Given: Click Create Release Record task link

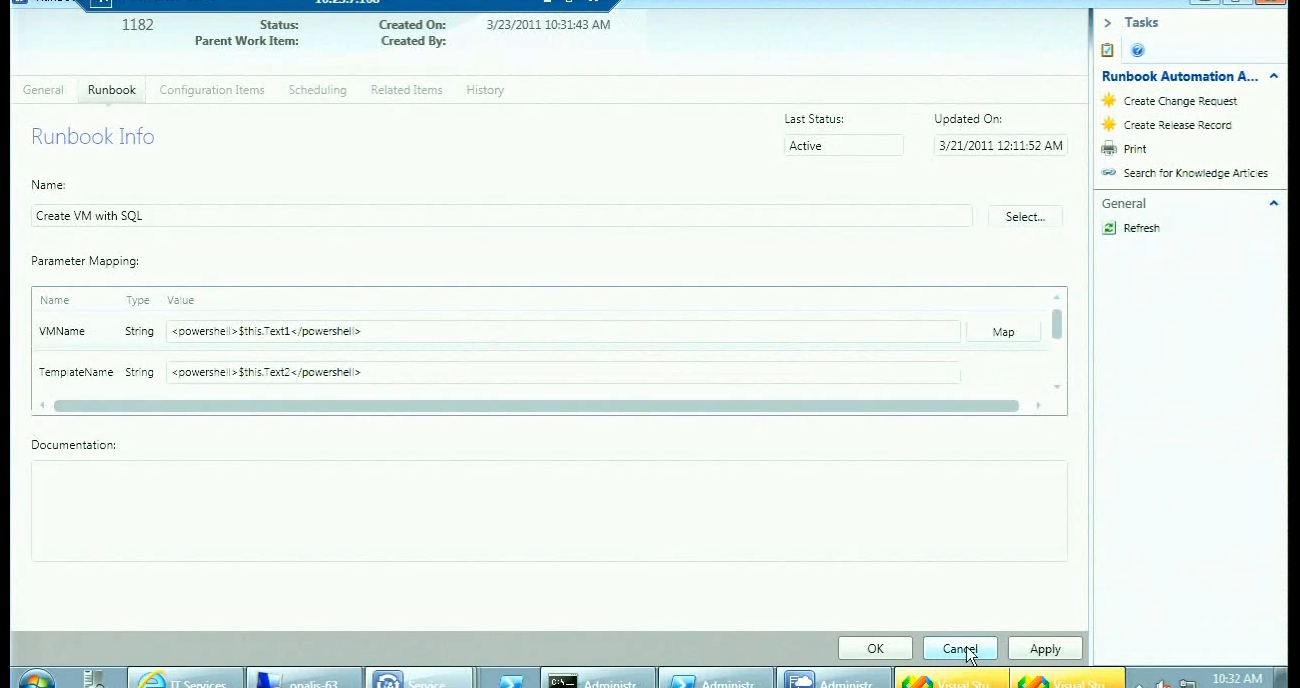Looking at the screenshot, I should (1177, 125).
